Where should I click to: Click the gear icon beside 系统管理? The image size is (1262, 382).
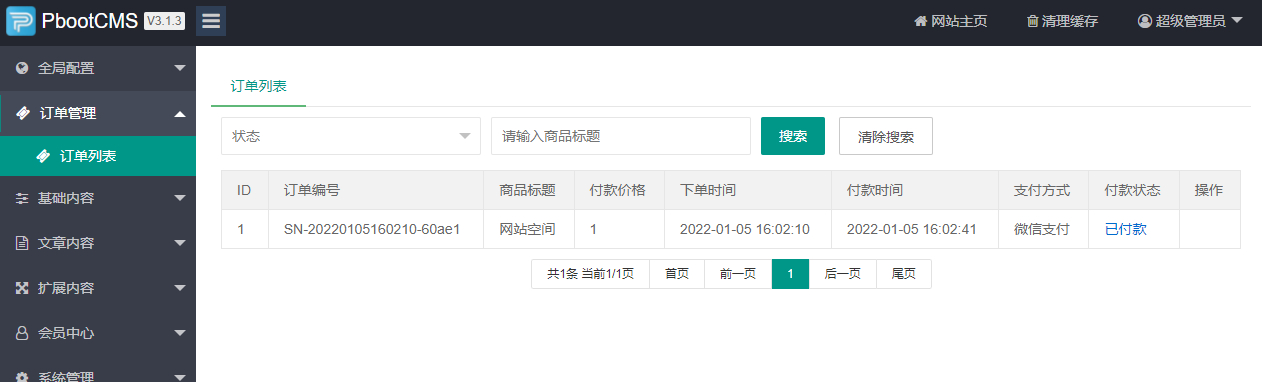pos(22,377)
